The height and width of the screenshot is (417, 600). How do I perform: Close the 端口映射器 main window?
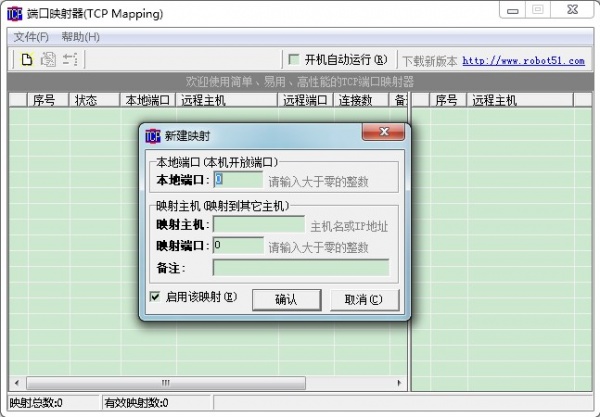[x=572, y=10]
